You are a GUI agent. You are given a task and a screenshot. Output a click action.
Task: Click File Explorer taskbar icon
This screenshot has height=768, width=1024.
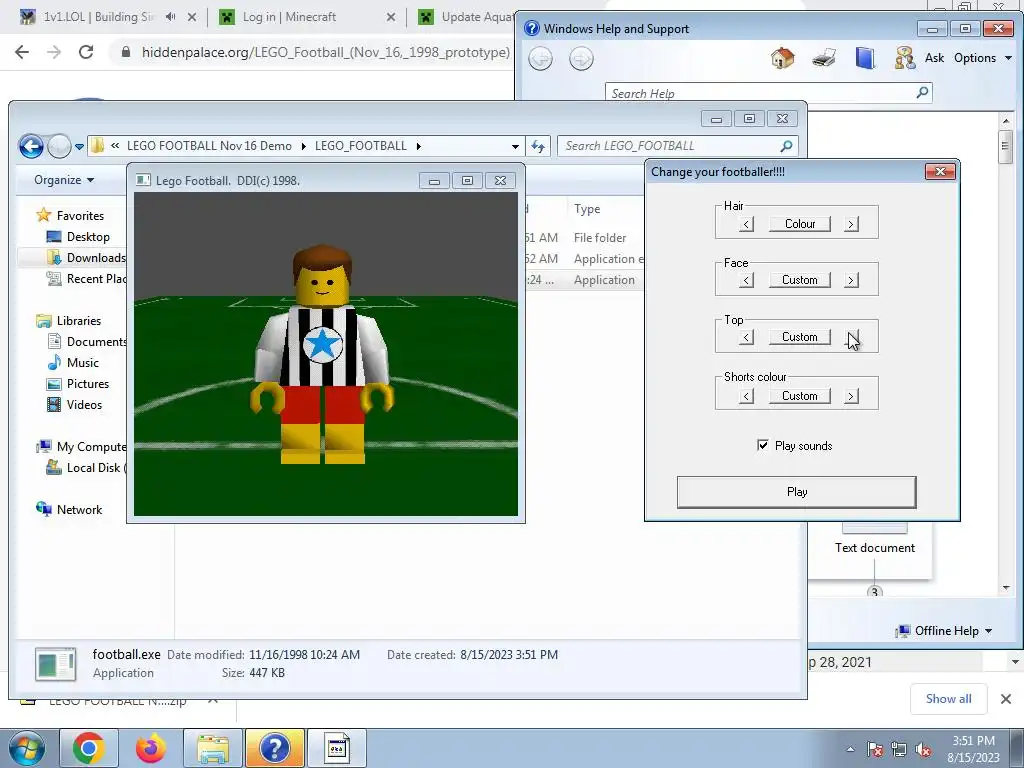pos(213,748)
